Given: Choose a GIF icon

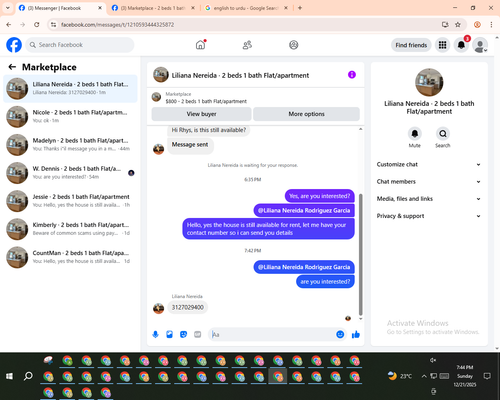Looking at the screenshot, I should [198, 334].
